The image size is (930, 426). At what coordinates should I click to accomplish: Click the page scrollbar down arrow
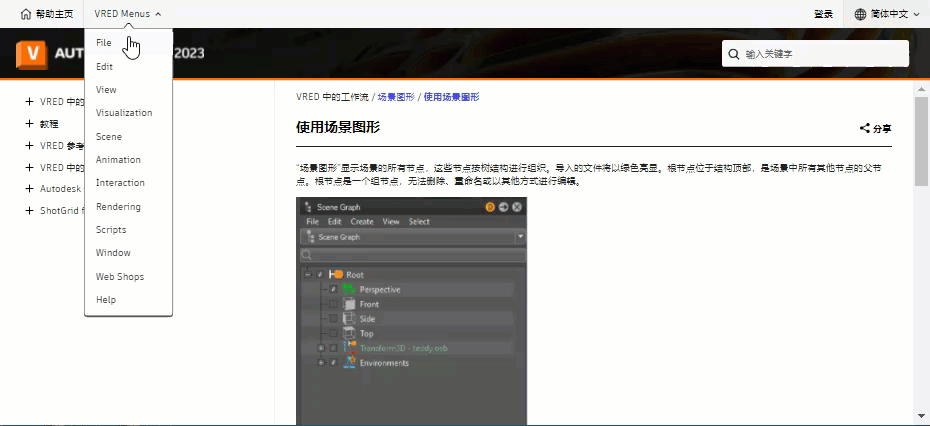point(921,416)
